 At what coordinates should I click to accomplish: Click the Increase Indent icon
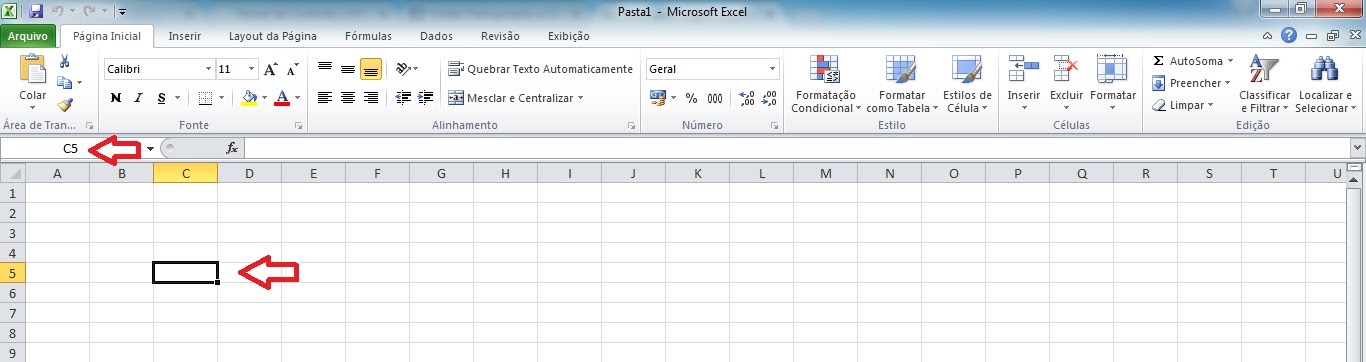(x=426, y=98)
